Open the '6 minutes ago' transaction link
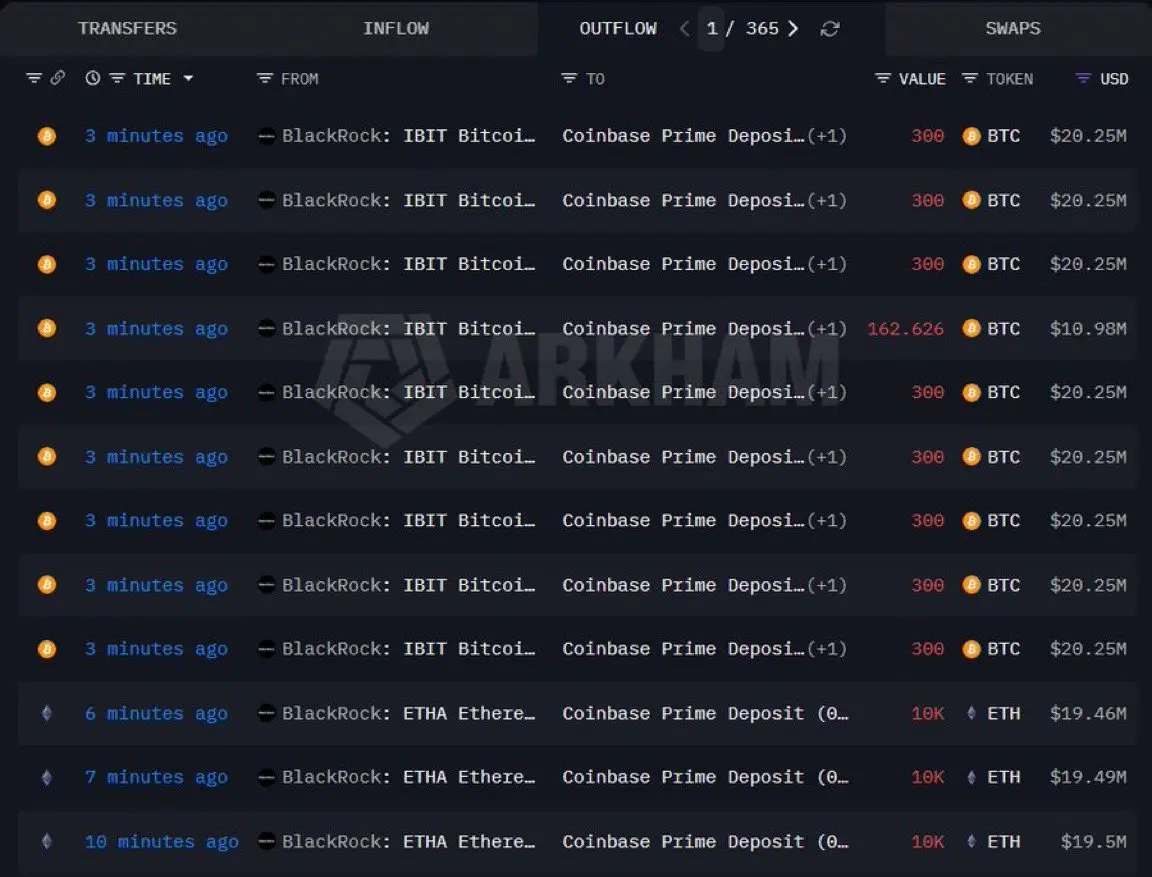Screen dimensions: 1152x877 (156, 714)
